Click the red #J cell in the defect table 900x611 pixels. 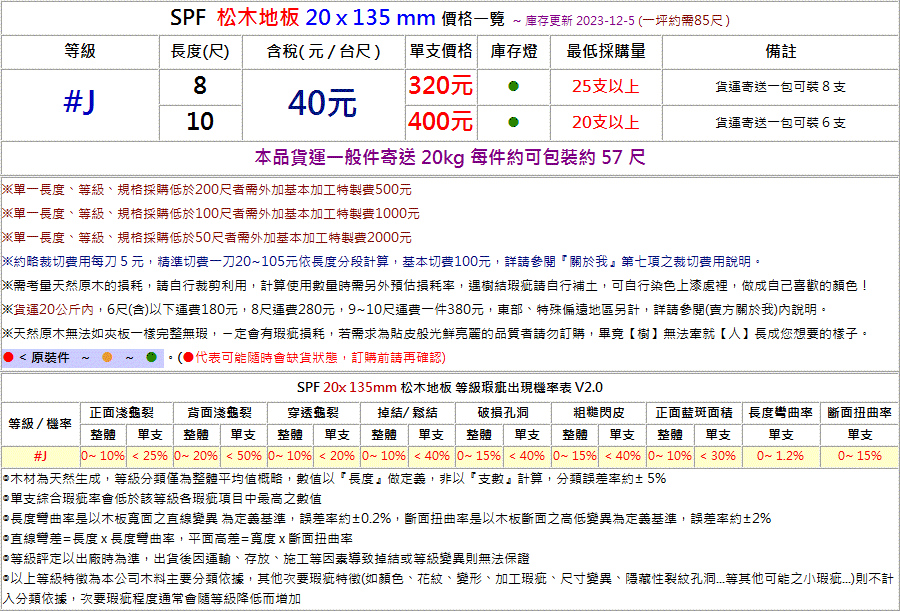pyautogui.click(x=40, y=456)
